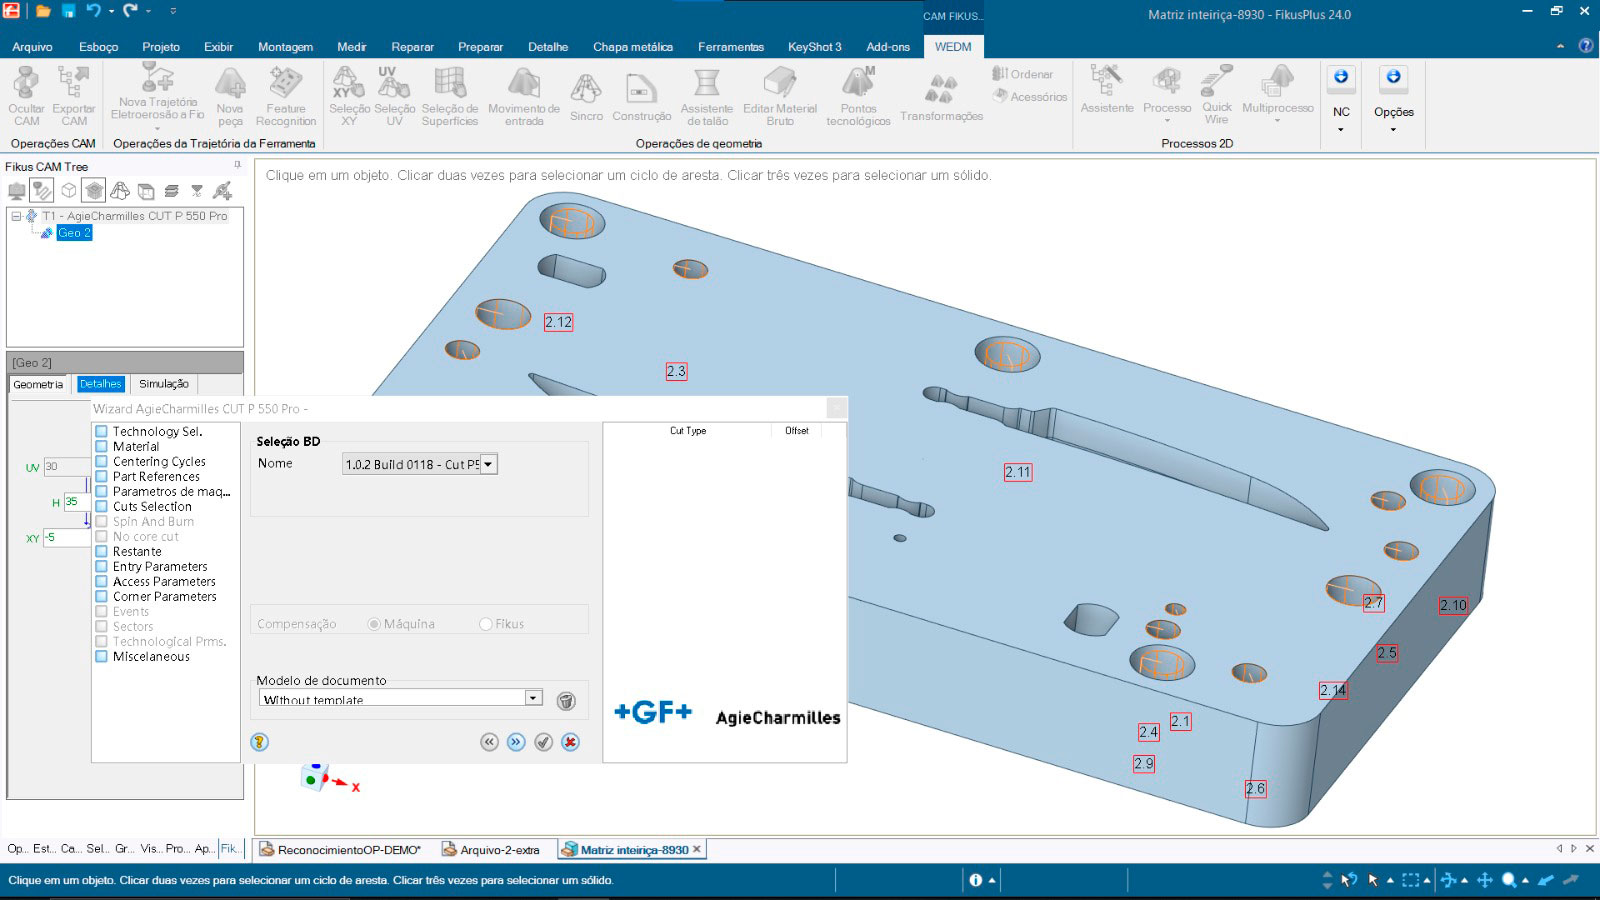The image size is (1600, 900).
Task: Open Pontos tecnológicos tool
Action: tap(858, 96)
